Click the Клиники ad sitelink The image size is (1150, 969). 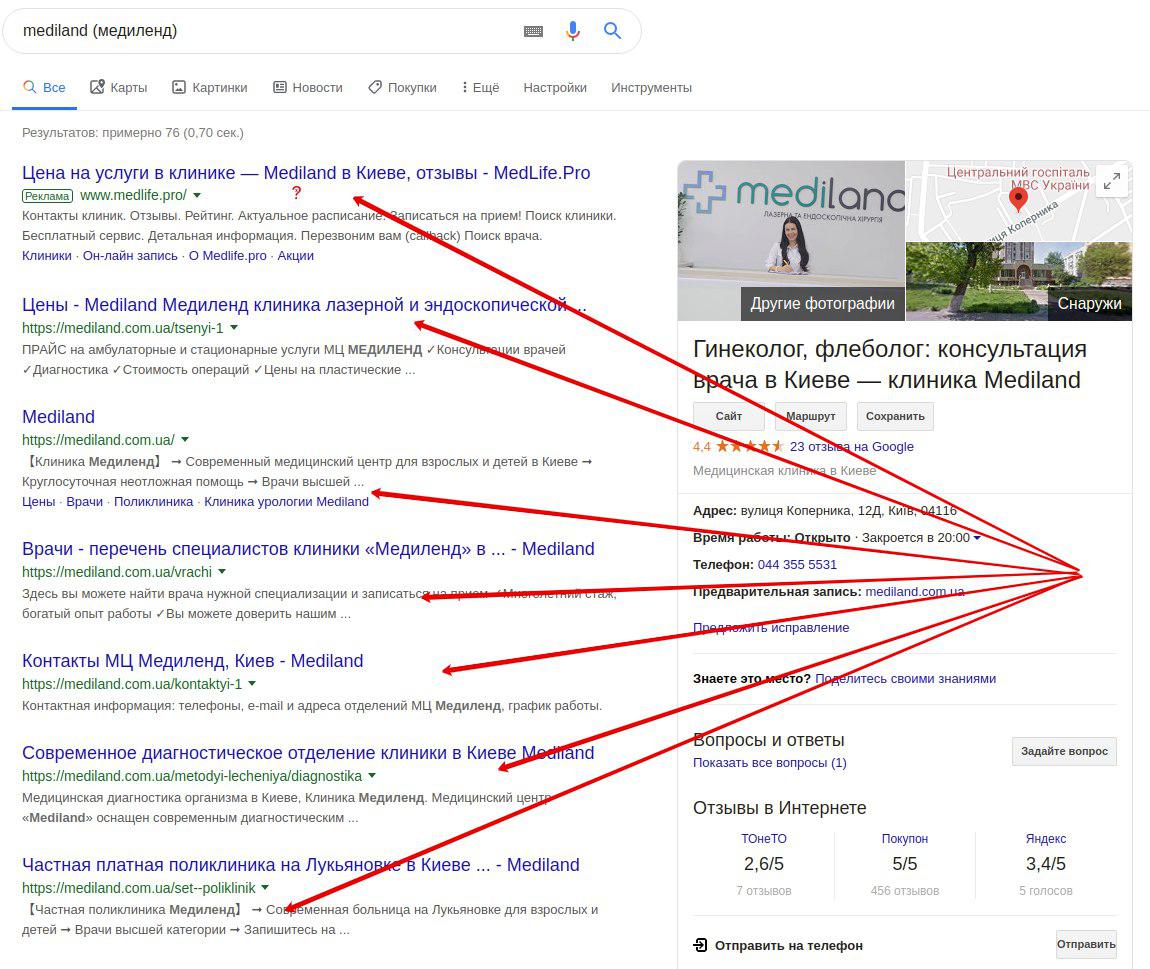47,255
